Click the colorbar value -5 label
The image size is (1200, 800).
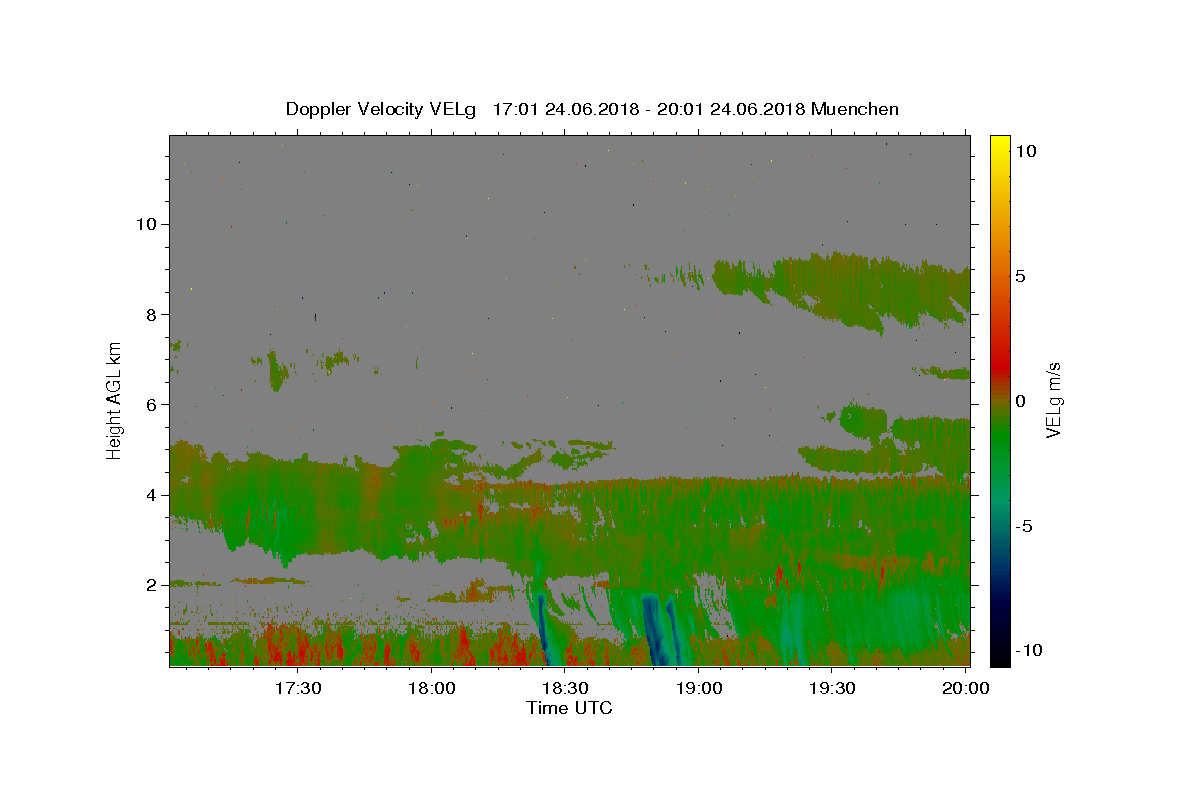[x=1024, y=526]
